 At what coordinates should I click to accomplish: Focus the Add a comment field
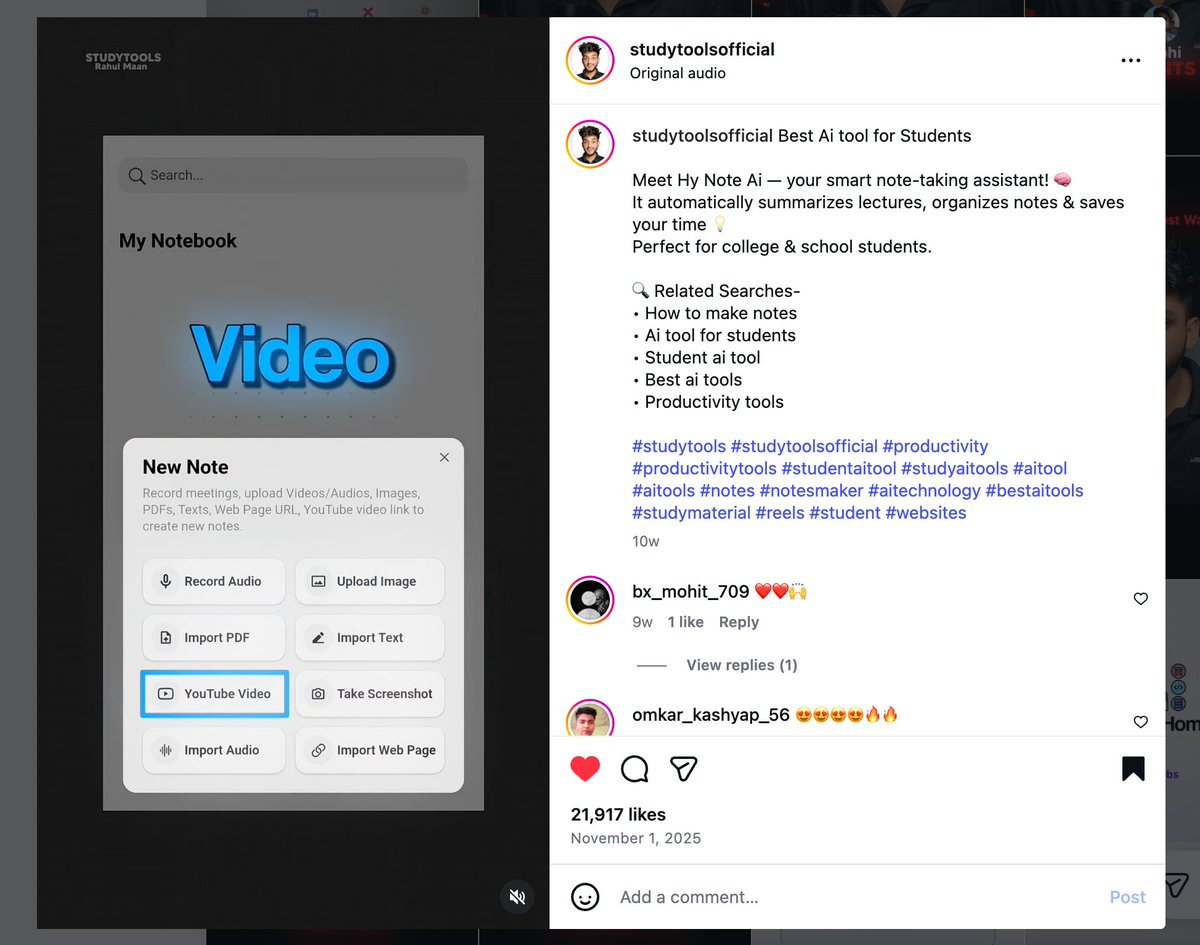pos(855,897)
